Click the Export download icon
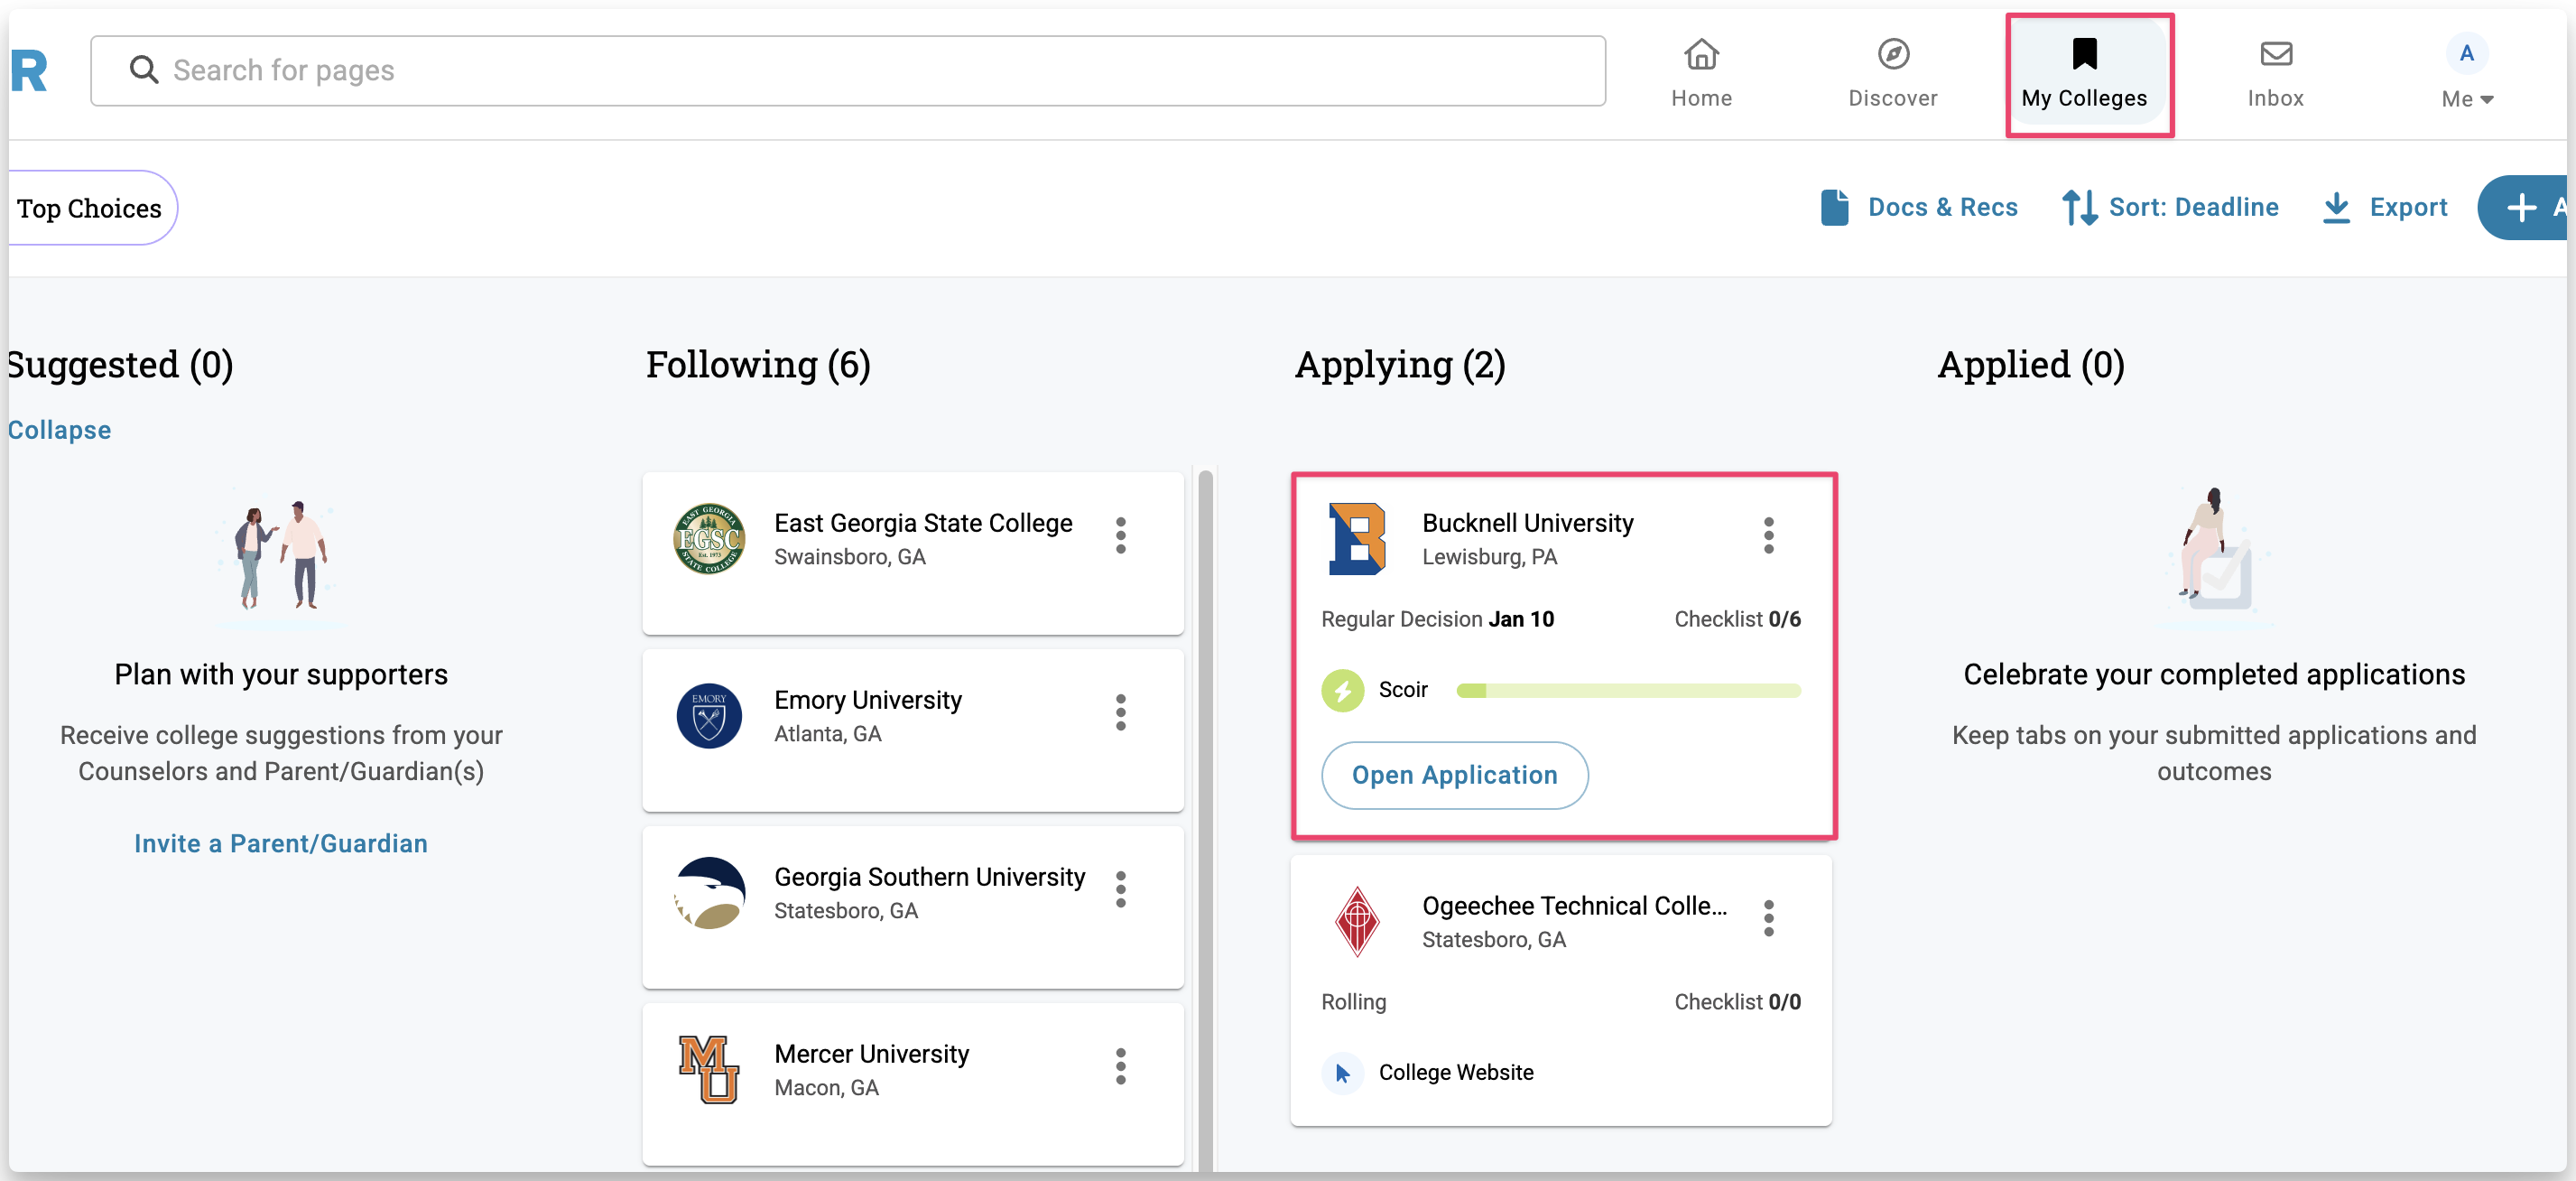Screen dimensions: 2576x1181 pyautogui.click(x=2335, y=207)
